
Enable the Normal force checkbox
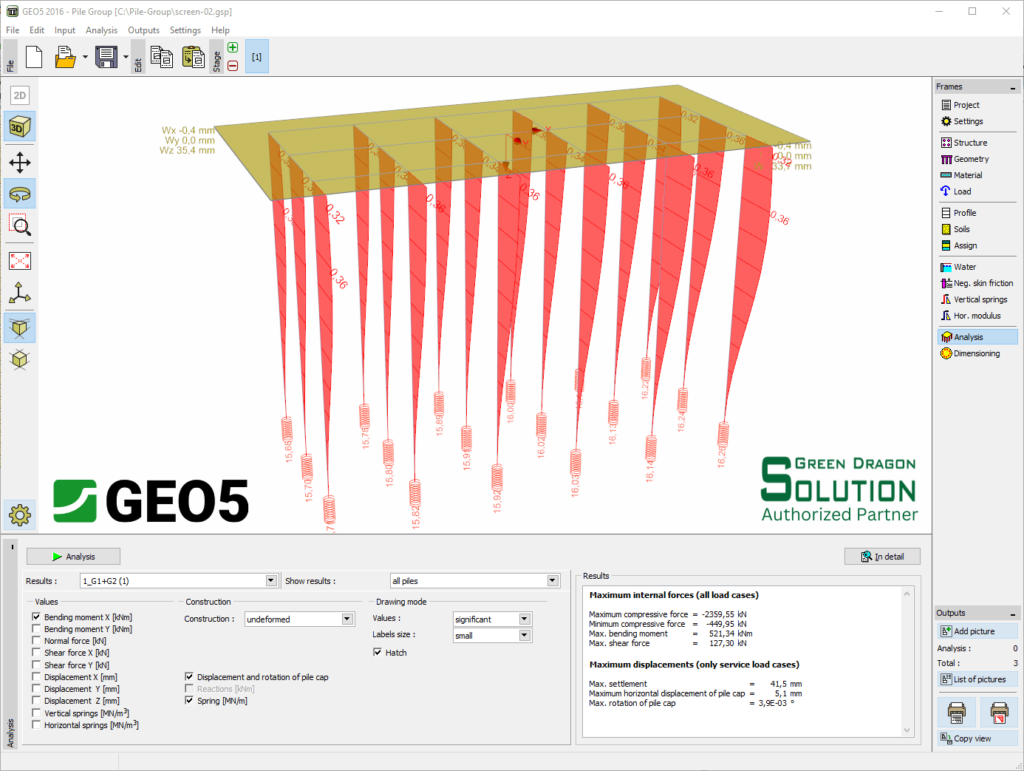37,640
